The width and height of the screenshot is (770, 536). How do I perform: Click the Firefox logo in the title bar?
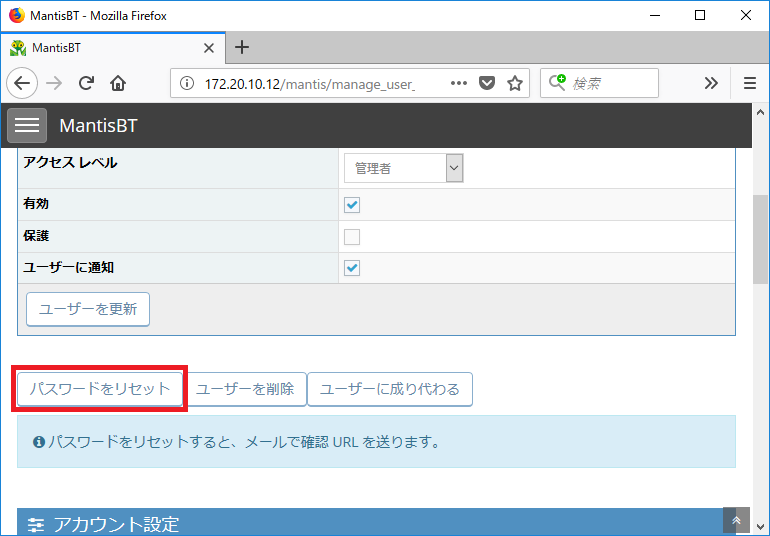[17, 15]
